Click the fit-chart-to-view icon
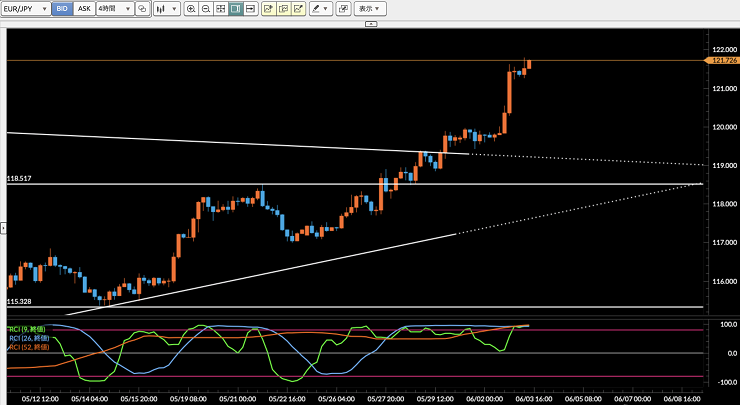The width and height of the screenshot is (740, 405). (221, 8)
